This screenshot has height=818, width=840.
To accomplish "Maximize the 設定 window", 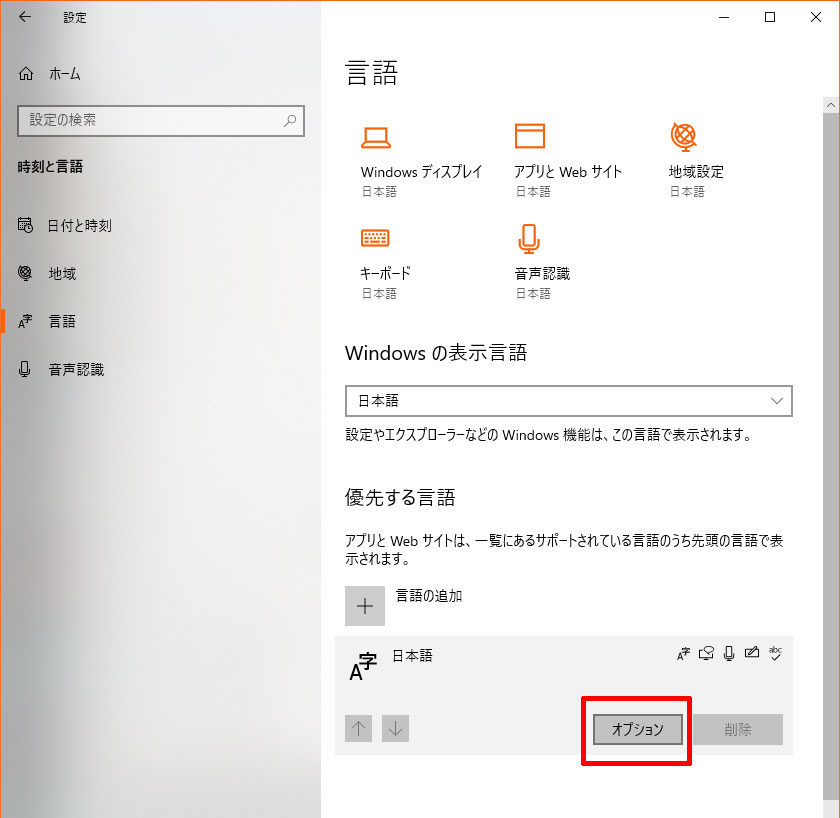I will point(770,17).
